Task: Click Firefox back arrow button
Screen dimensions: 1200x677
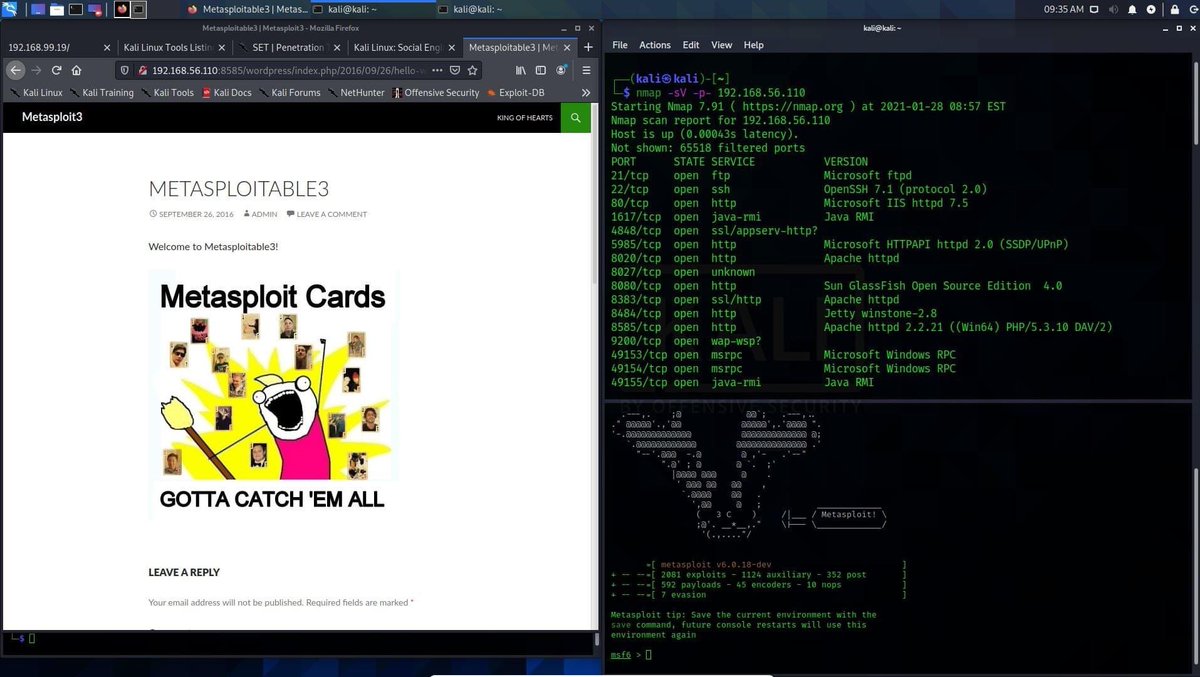Action: pos(15,70)
